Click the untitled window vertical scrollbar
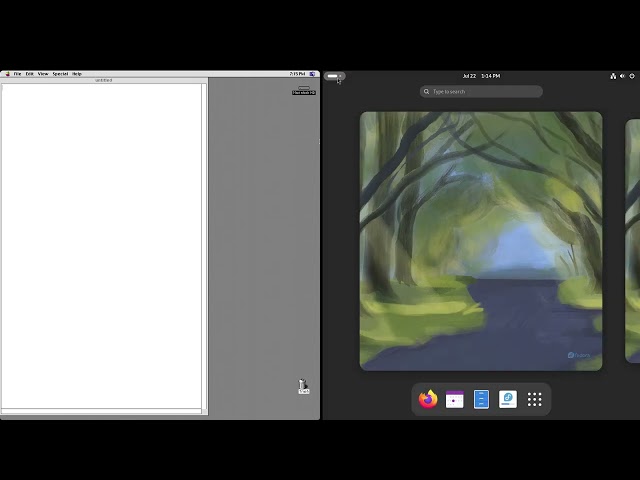The height and width of the screenshot is (480, 640). point(204,246)
